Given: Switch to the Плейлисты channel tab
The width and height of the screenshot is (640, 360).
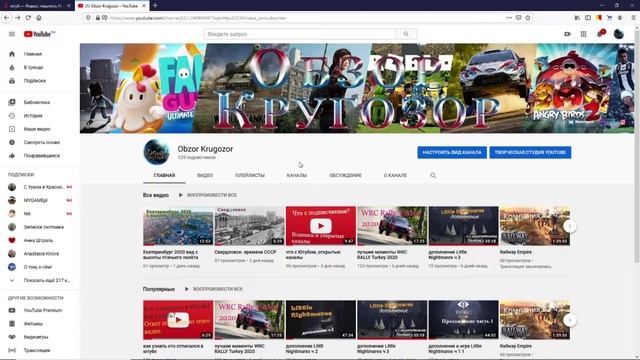Looking at the screenshot, I should [x=250, y=175].
